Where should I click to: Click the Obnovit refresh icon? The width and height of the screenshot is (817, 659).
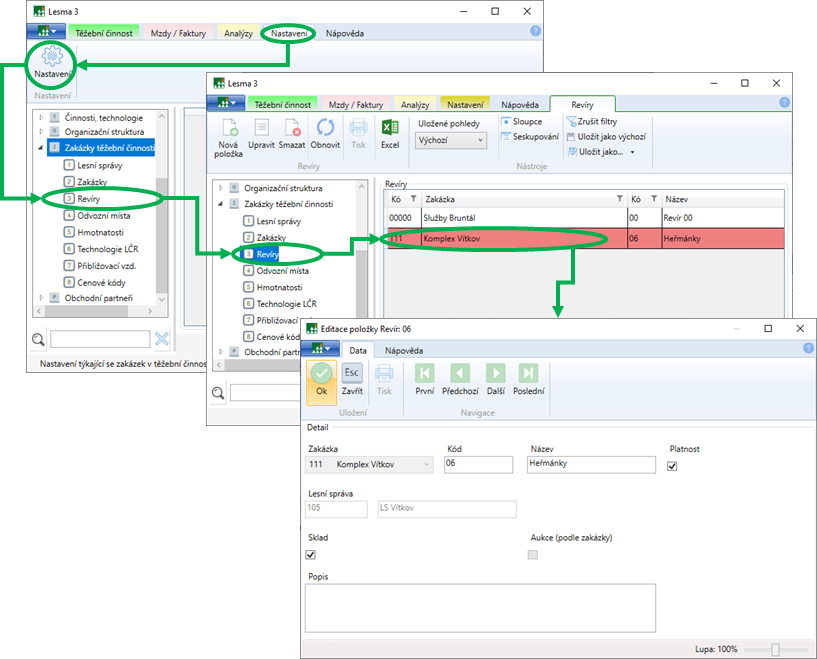(325, 128)
